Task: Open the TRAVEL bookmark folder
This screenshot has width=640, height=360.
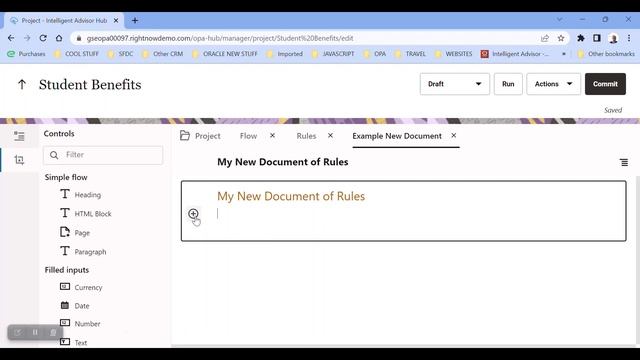Action: (x=410, y=54)
